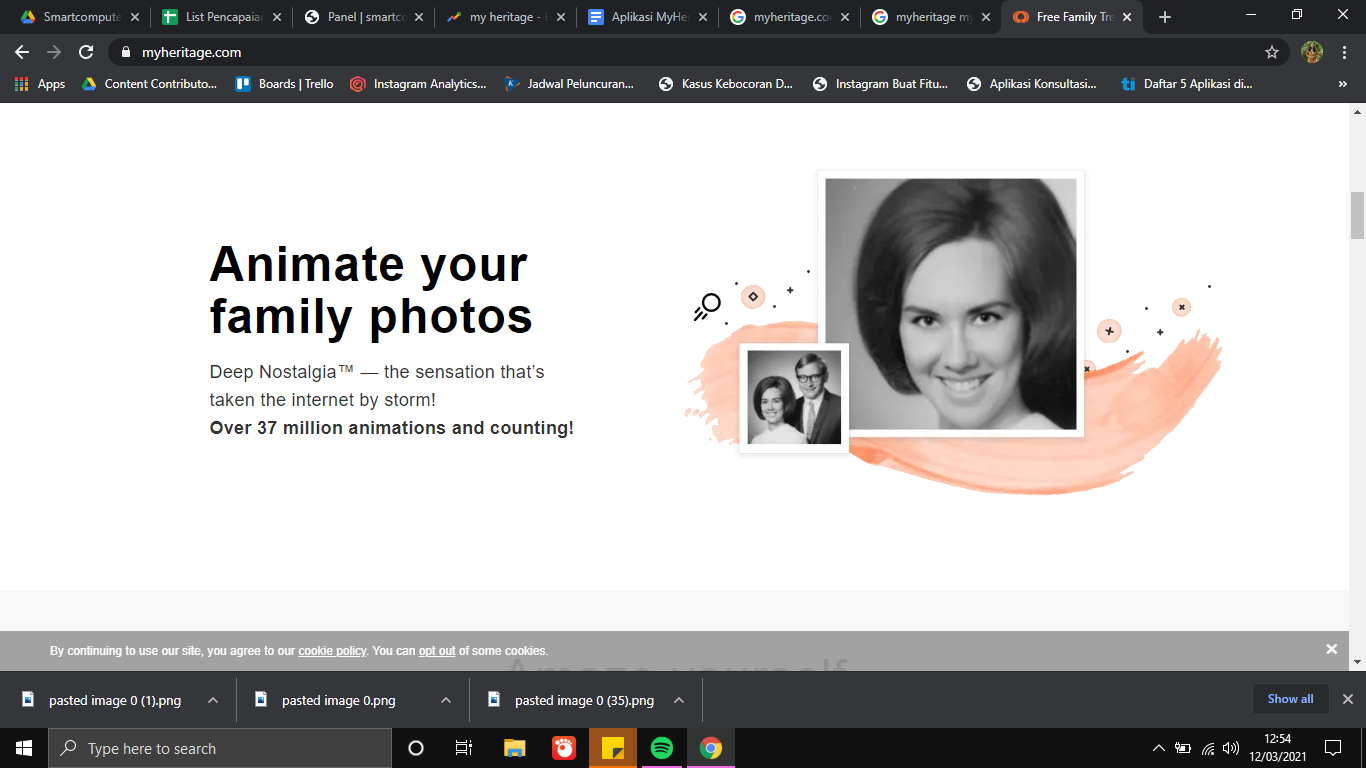This screenshot has width=1366, height=768.
Task: Click the small couple photo thumbnail
Action: (794, 397)
